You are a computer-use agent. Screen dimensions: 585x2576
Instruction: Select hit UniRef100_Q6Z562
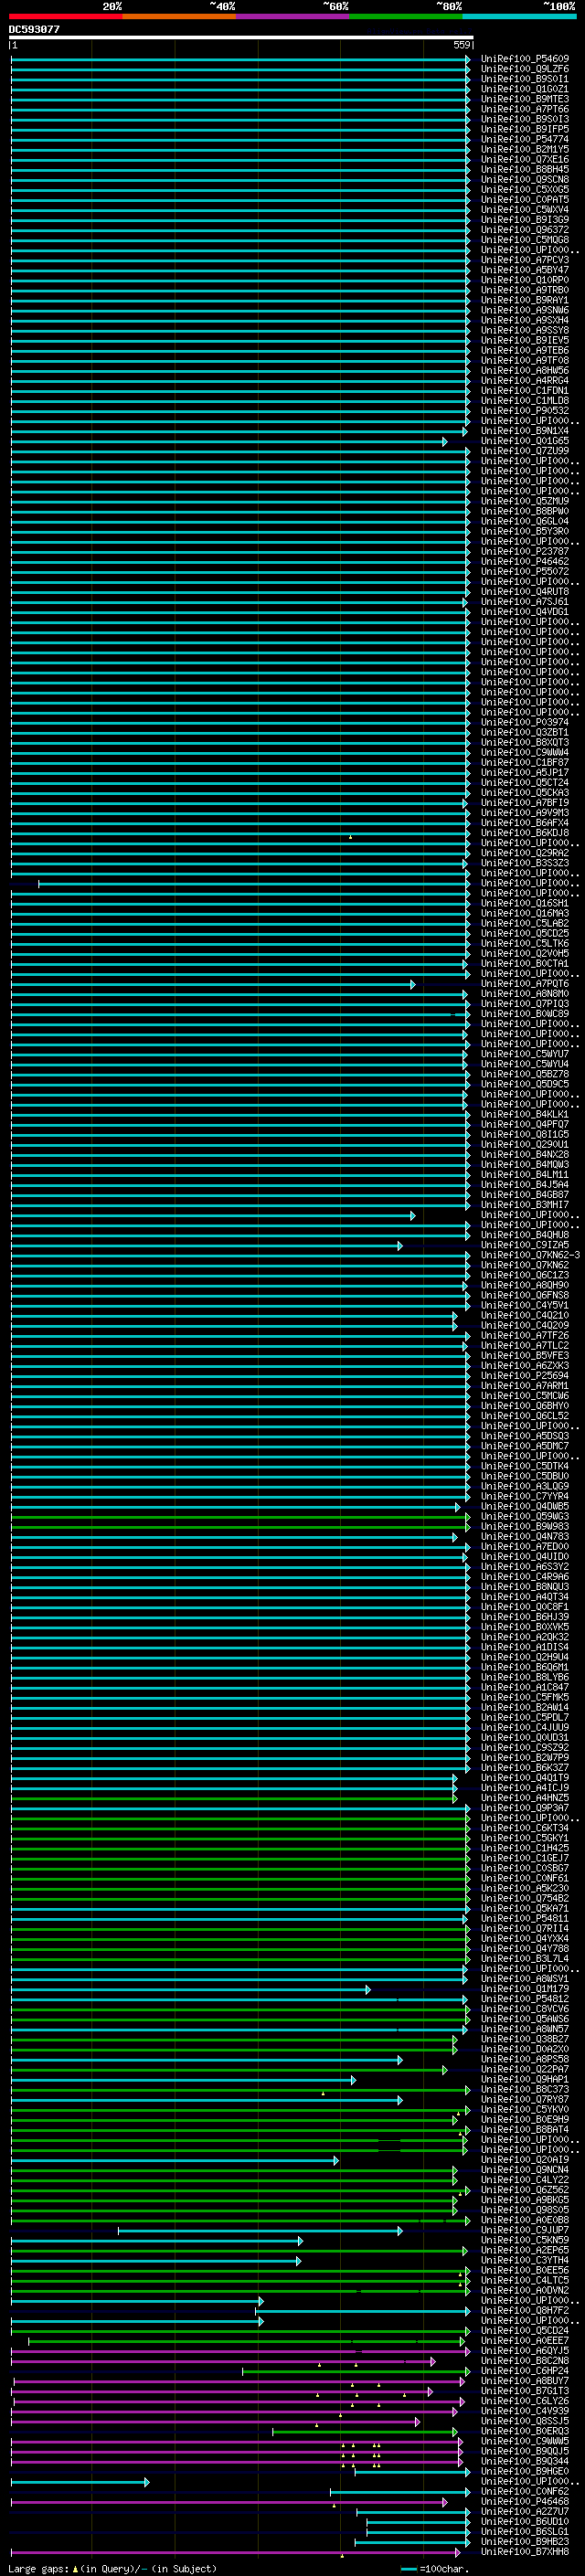pos(525,2190)
